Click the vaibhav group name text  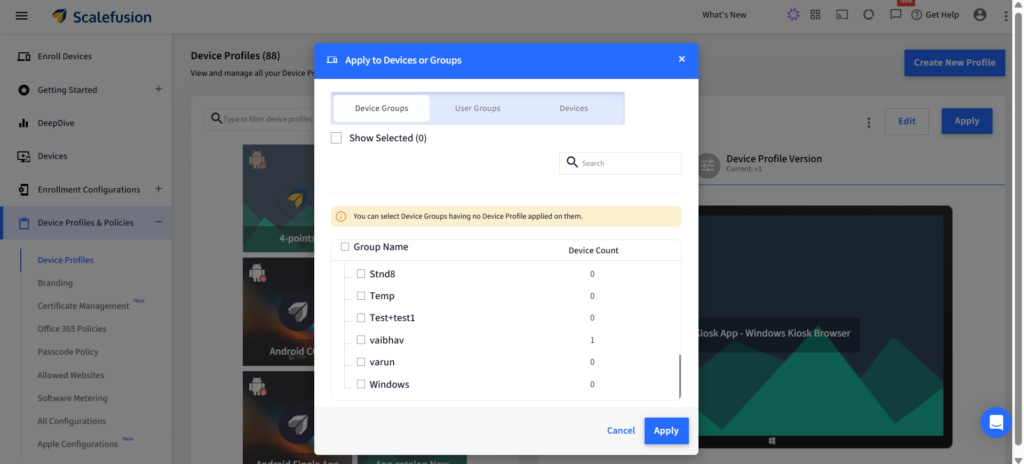pos(387,340)
